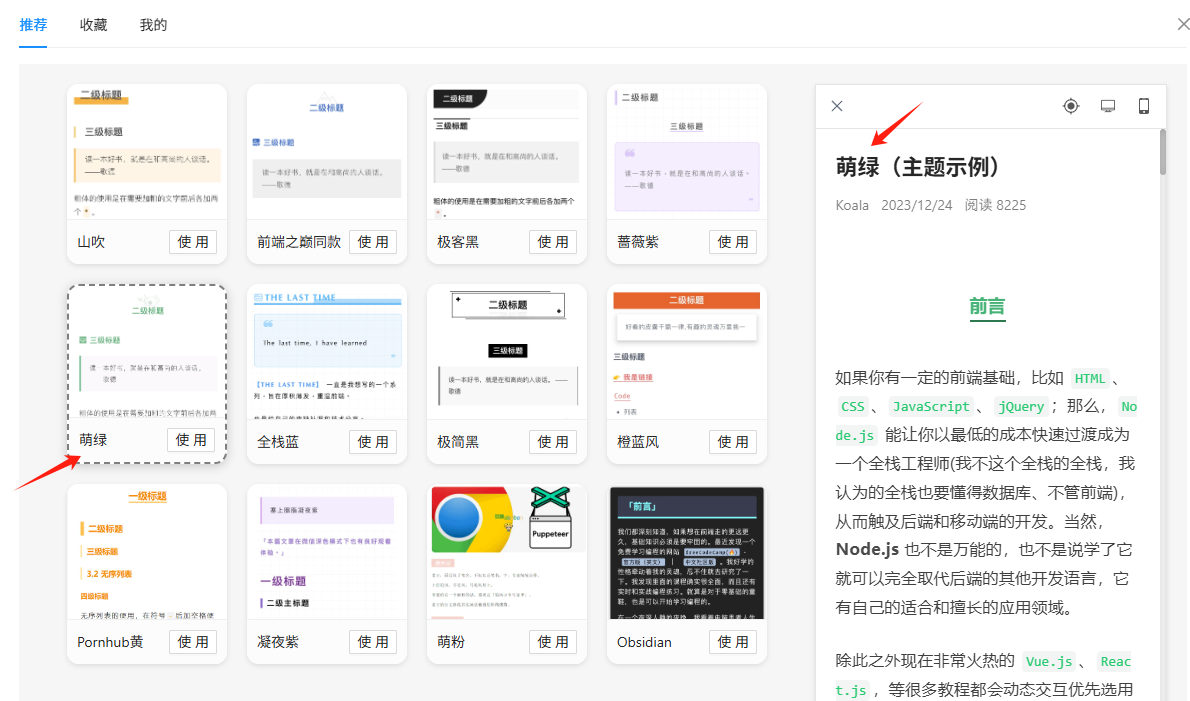Use the 萌粉 theme

(x=552, y=642)
